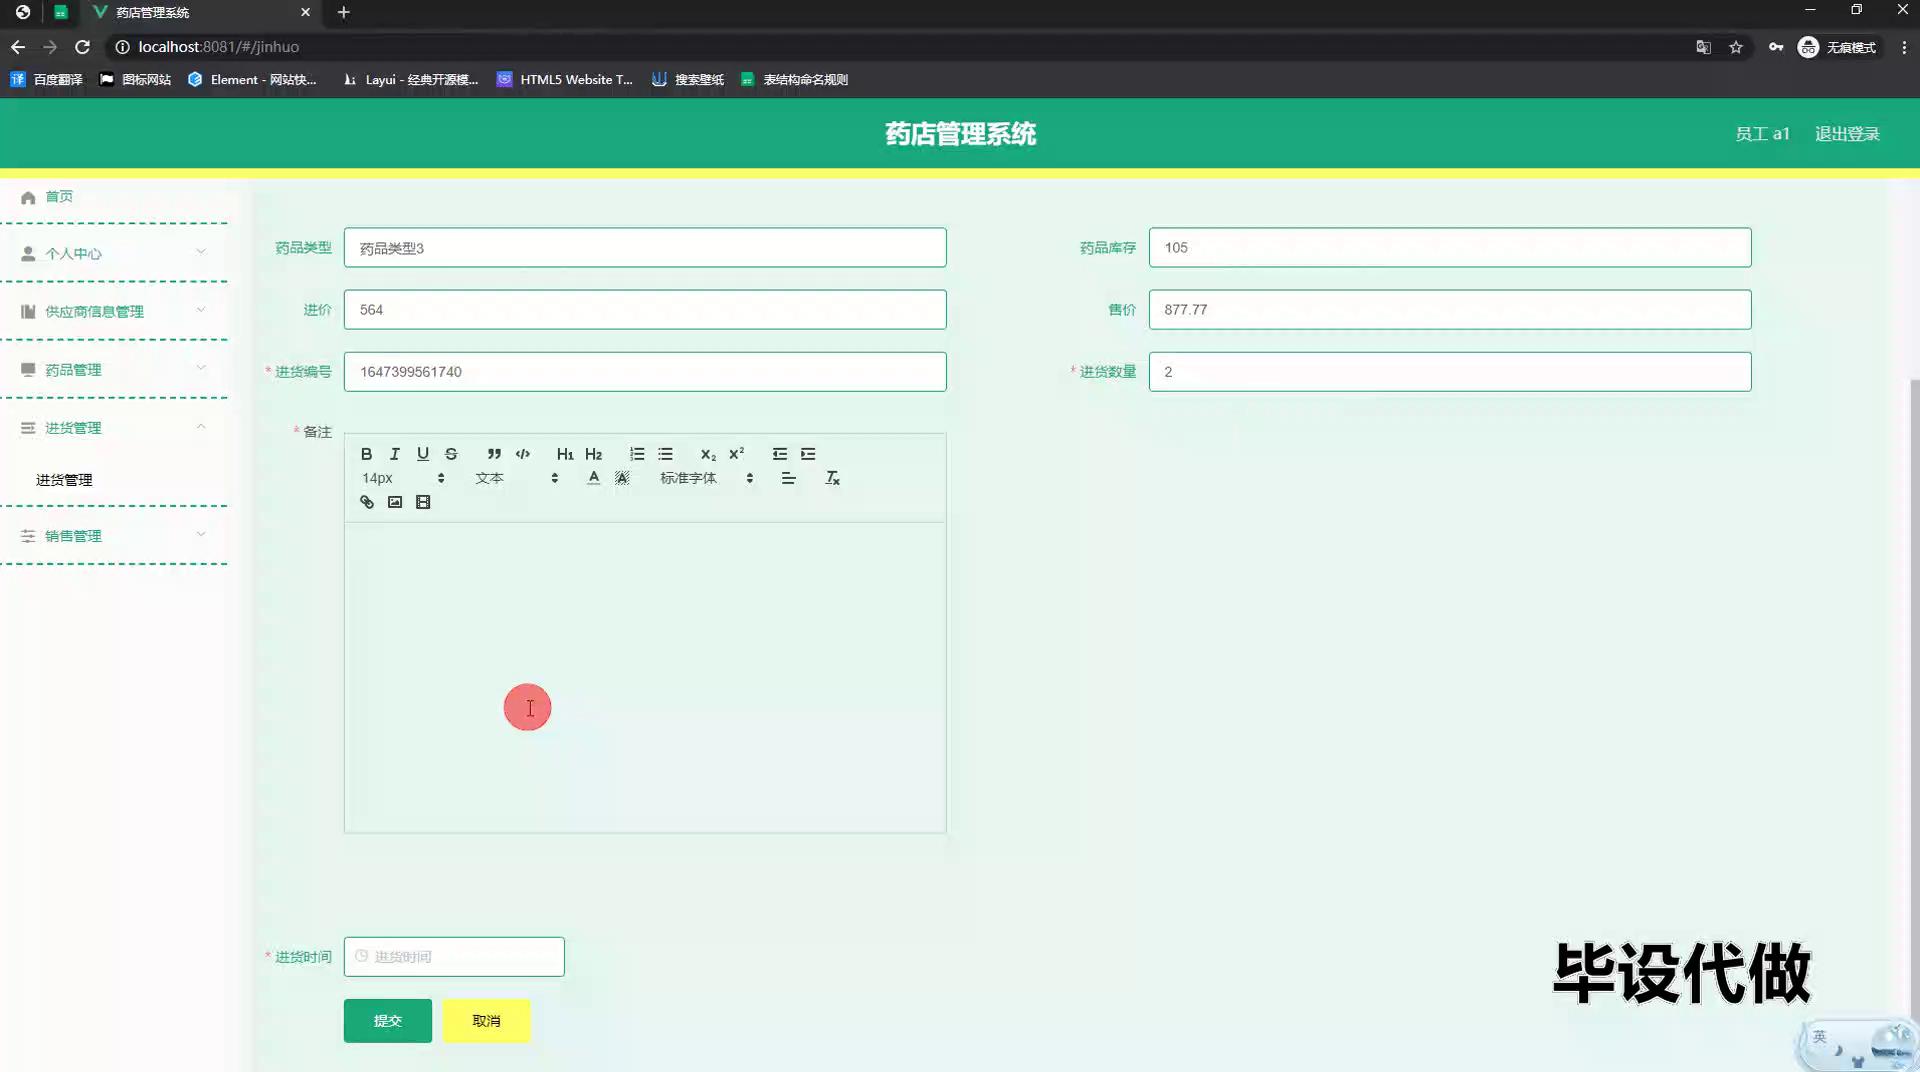Insert a blockquote in the remark editor
This screenshot has height=1072, width=1920.
pos(494,454)
